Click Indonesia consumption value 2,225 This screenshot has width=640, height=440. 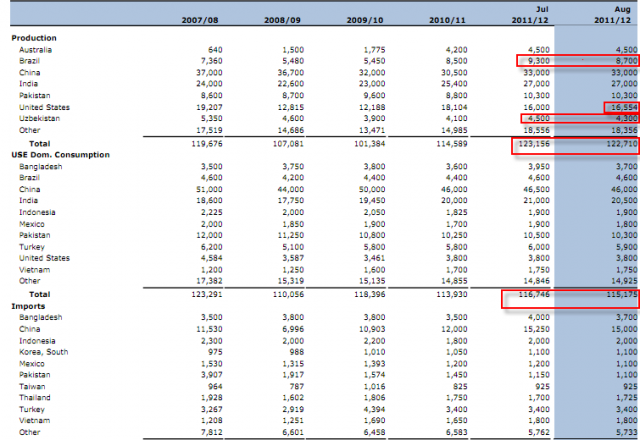(x=211, y=212)
